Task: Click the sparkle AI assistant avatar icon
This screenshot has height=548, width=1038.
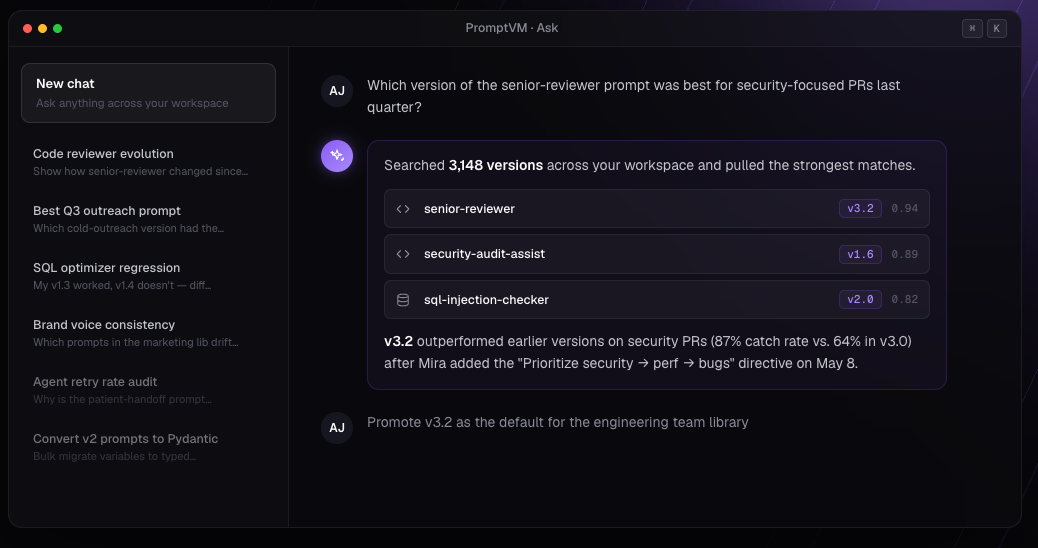Action: tap(337, 156)
